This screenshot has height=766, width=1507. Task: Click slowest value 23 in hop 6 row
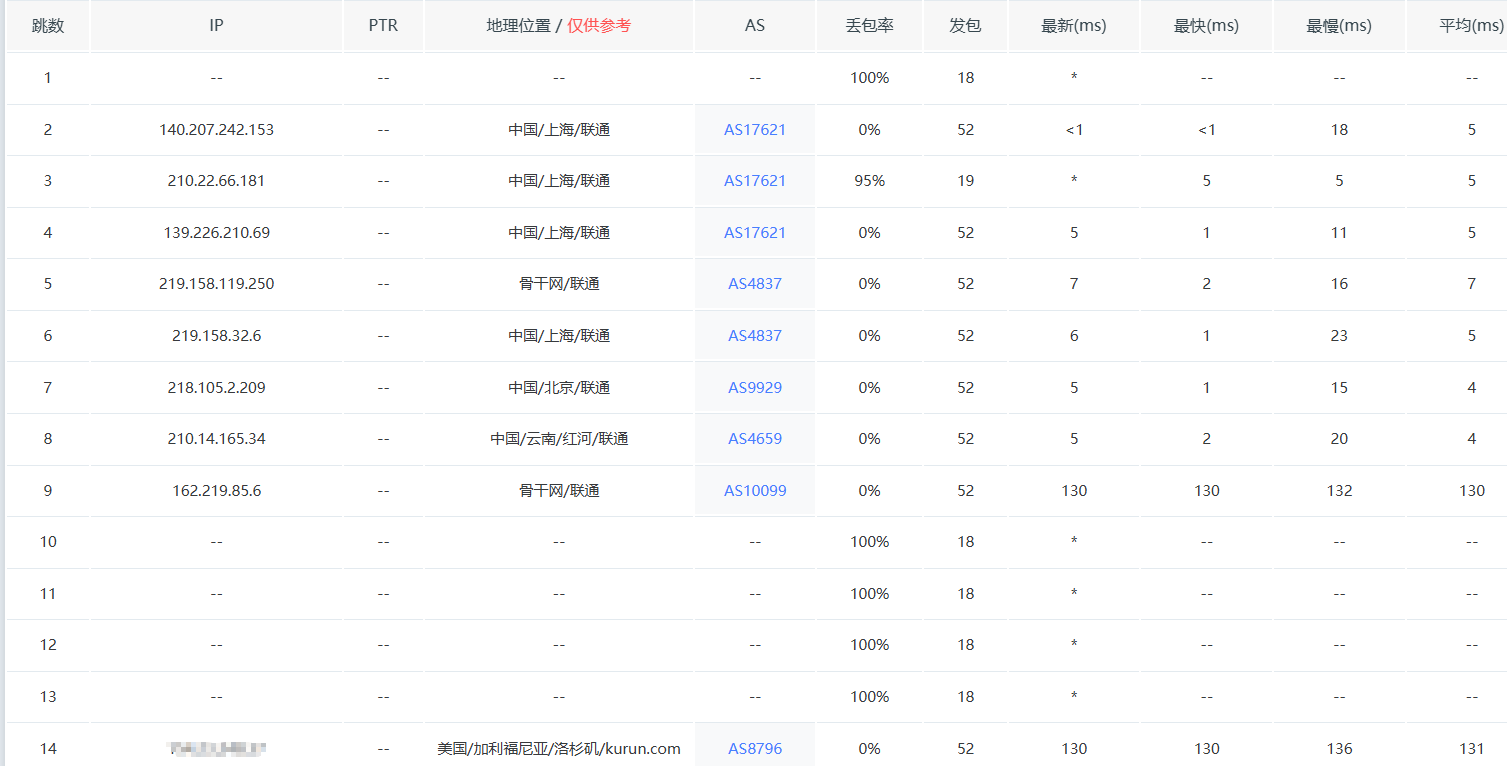click(x=1339, y=336)
